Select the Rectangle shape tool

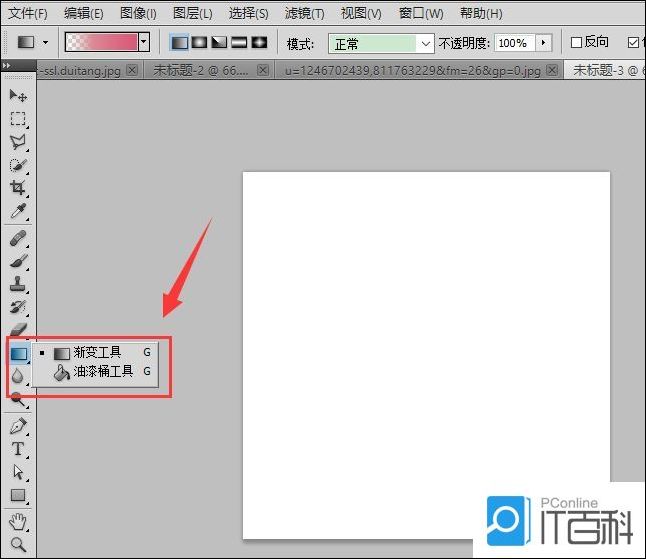tap(18, 495)
